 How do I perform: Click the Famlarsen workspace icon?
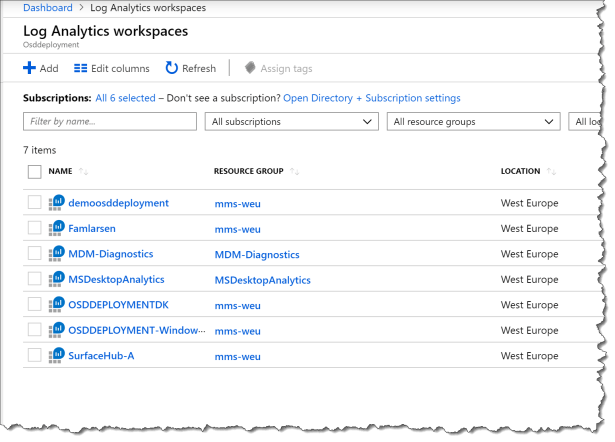point(56,228)
